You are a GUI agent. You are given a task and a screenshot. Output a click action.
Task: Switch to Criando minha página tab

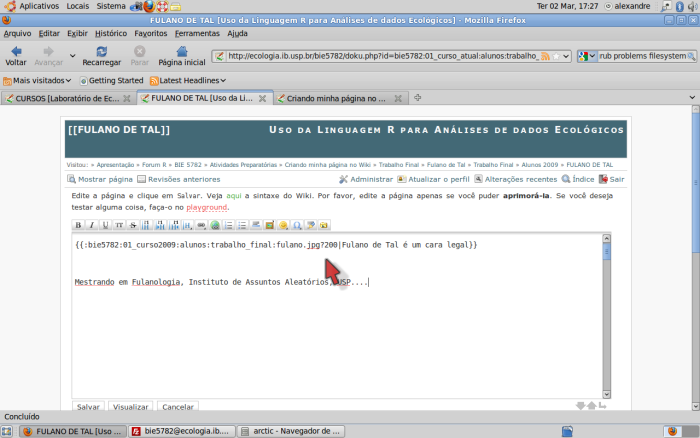click(x=335, y=98)
